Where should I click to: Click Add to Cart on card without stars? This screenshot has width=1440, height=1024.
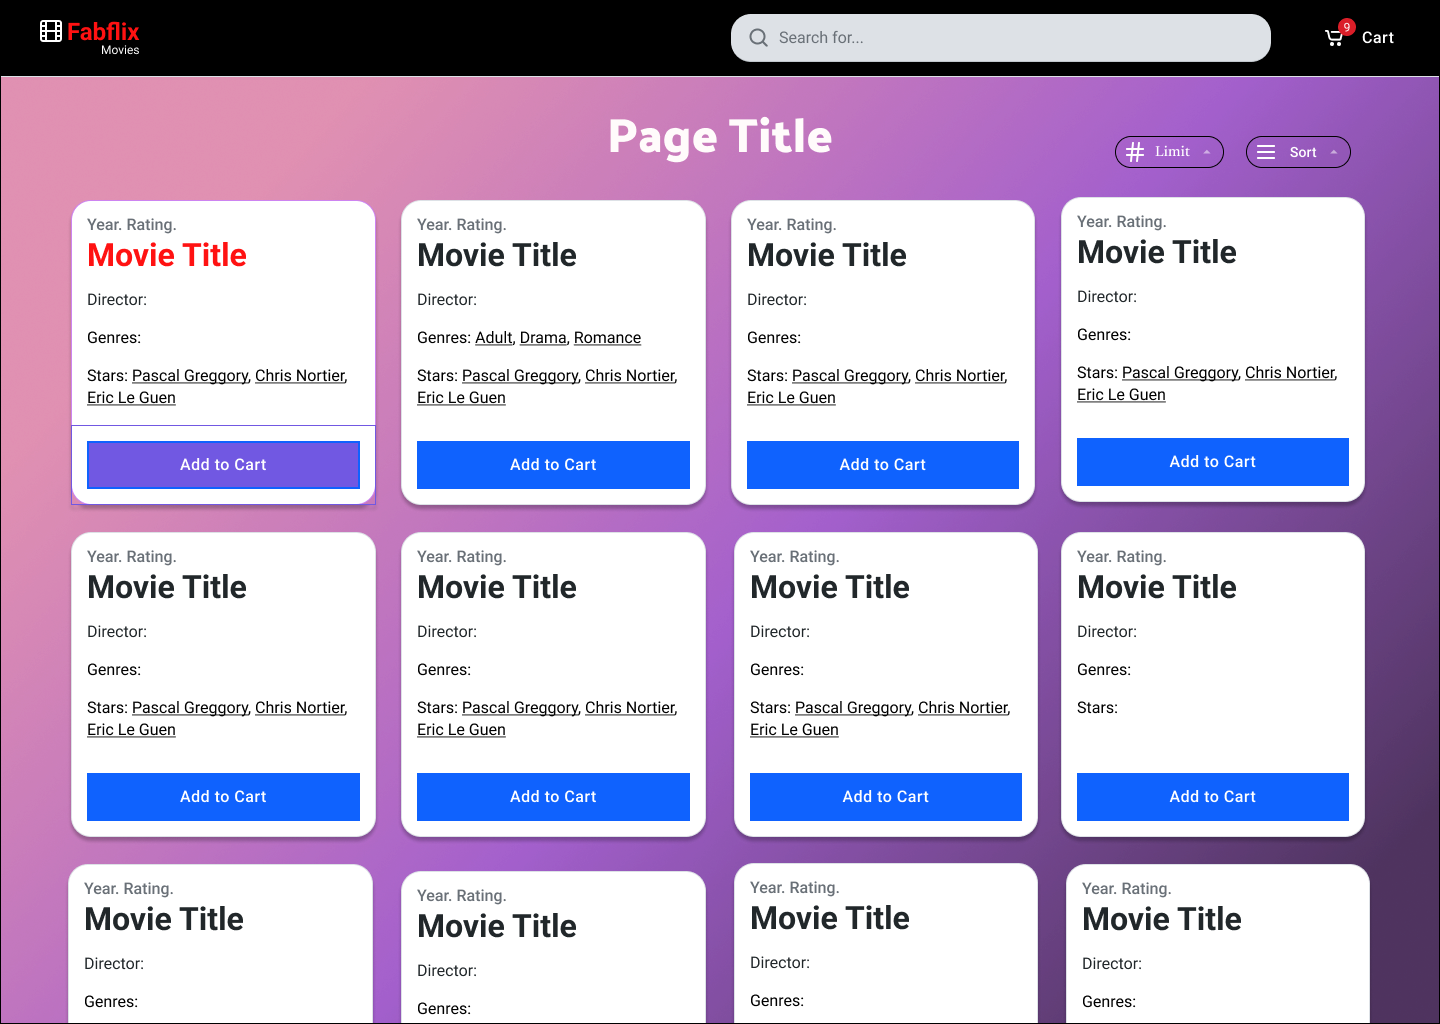coord(1212,797)
